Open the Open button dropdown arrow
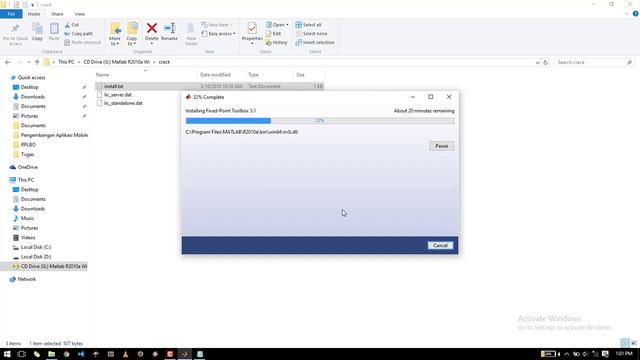This screenshot has height=360, width=640. (287, 25)
